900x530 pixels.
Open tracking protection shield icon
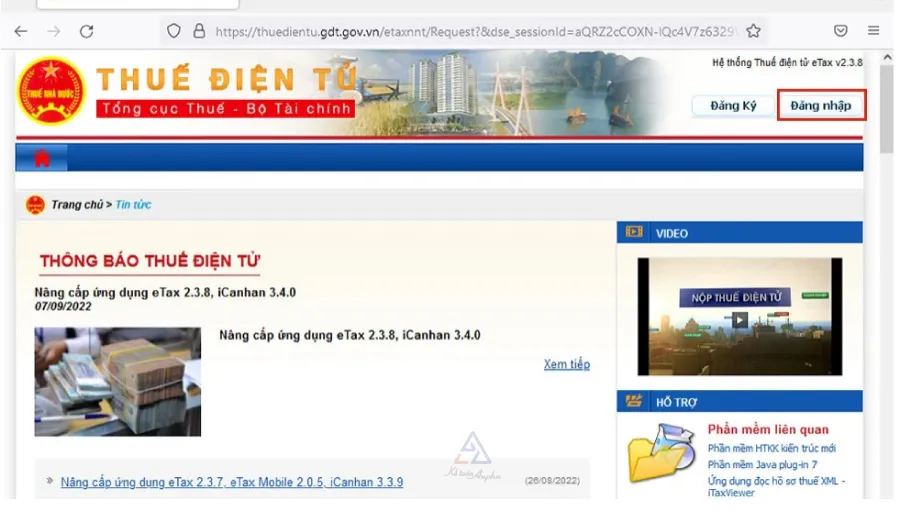coord(173,31)
